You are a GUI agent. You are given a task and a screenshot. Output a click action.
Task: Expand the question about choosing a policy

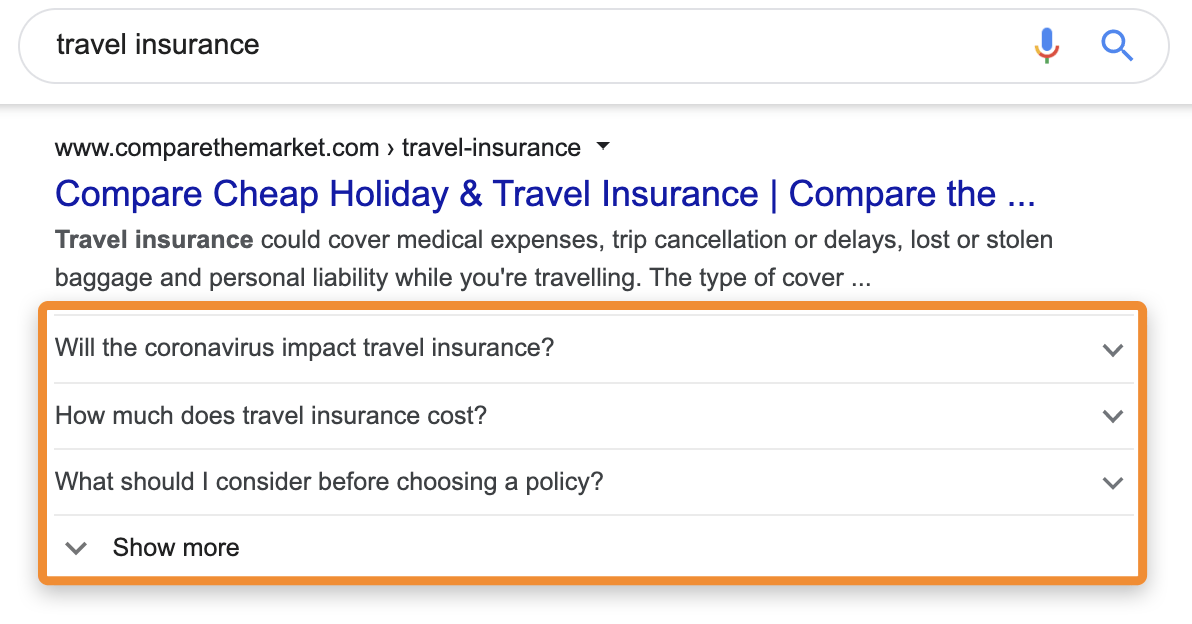(x=330, y=481)
